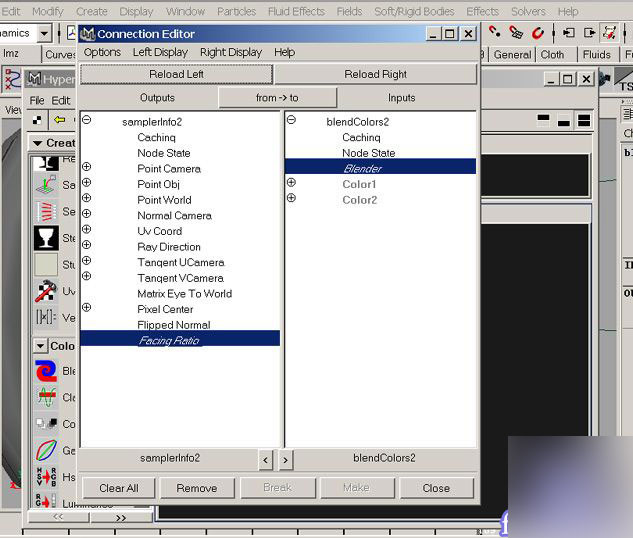Expand the Point World attribute
633x538 pixels.
click(x=86, y=198)
